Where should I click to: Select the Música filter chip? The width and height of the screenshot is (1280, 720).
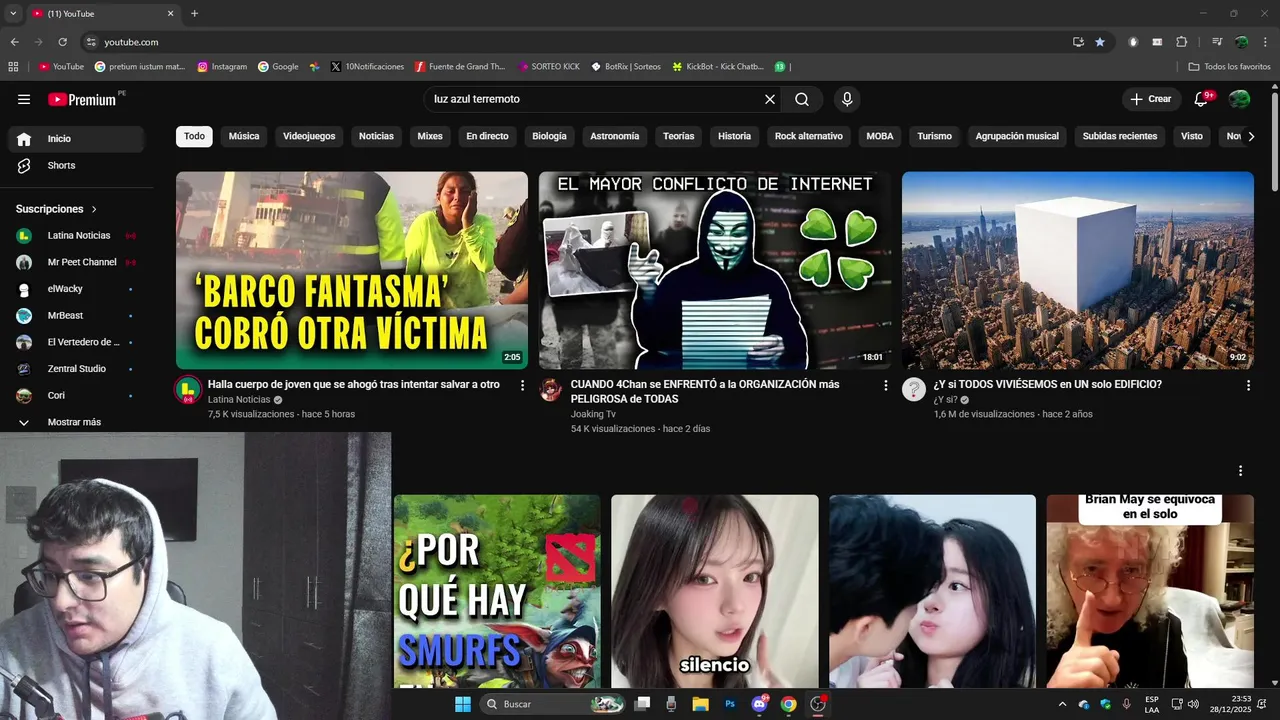(244, 136)
